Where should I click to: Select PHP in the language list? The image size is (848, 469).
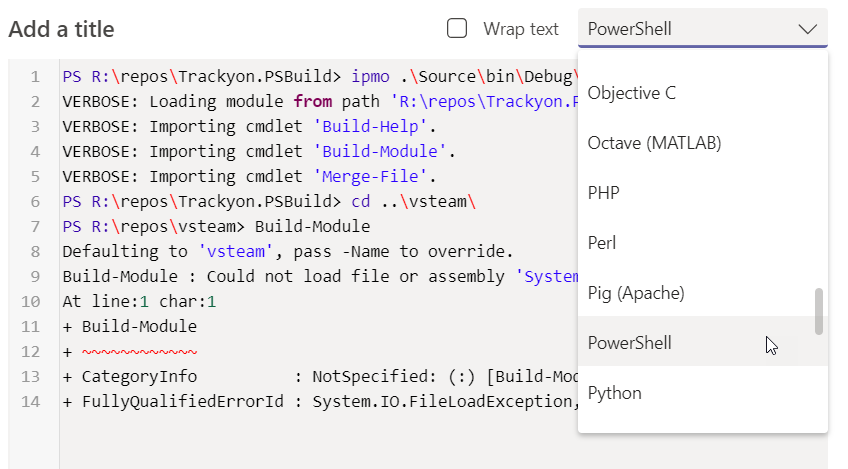[703, 193]
